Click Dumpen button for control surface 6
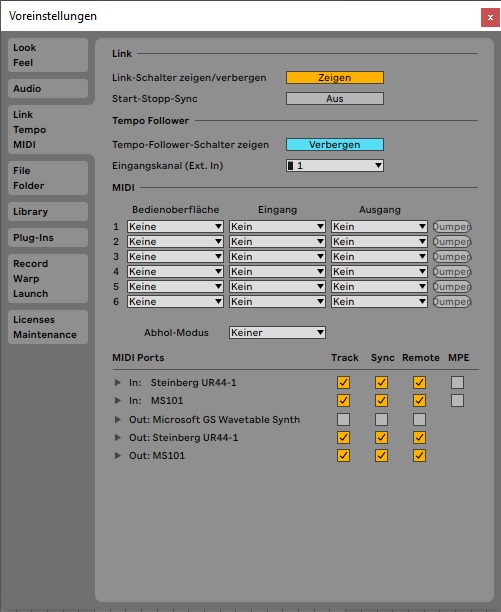Screen dimensions: 501x612 452,302
